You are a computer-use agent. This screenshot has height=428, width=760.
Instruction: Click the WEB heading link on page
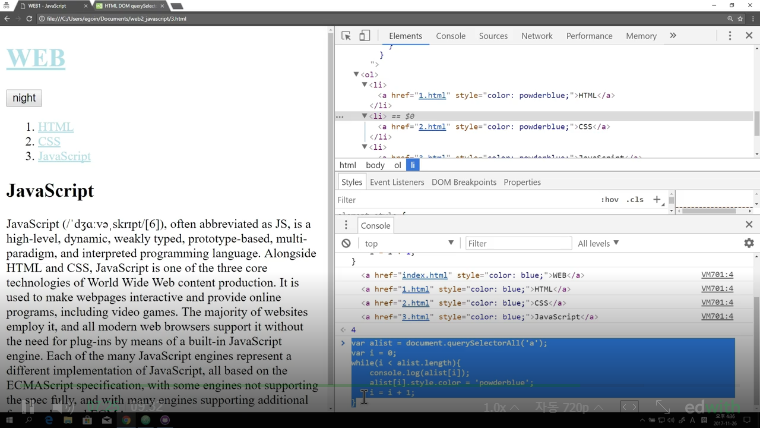point(35,58)
